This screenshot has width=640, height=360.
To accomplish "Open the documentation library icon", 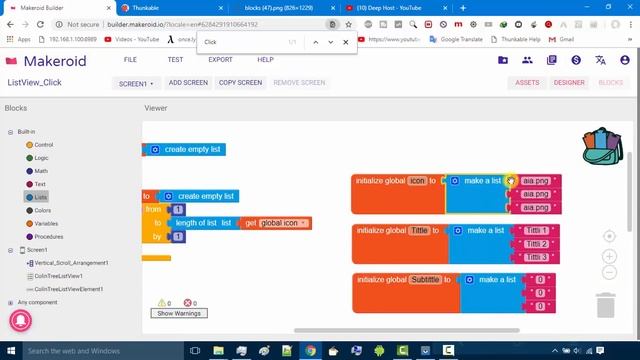I will pos(551,60).
